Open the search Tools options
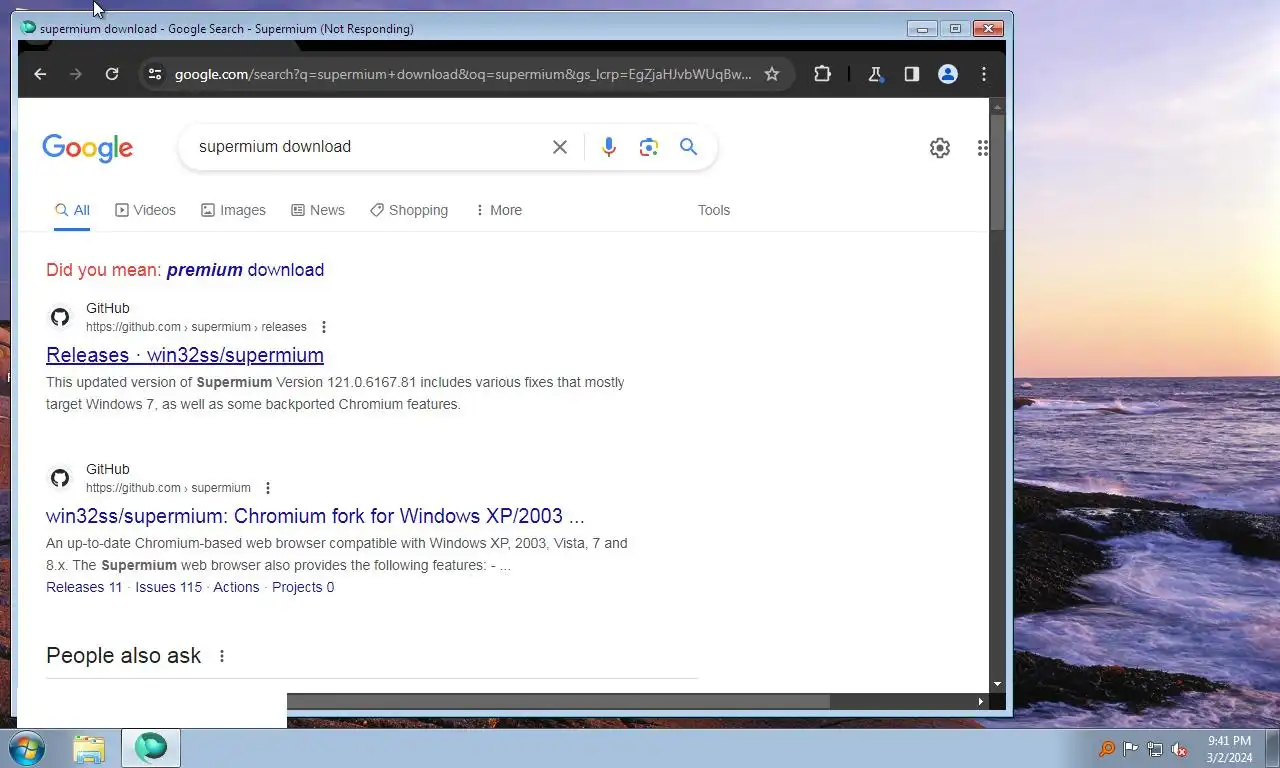This screenshot has width=1280, height=768. pyautogui.click(x=714, y=210)
